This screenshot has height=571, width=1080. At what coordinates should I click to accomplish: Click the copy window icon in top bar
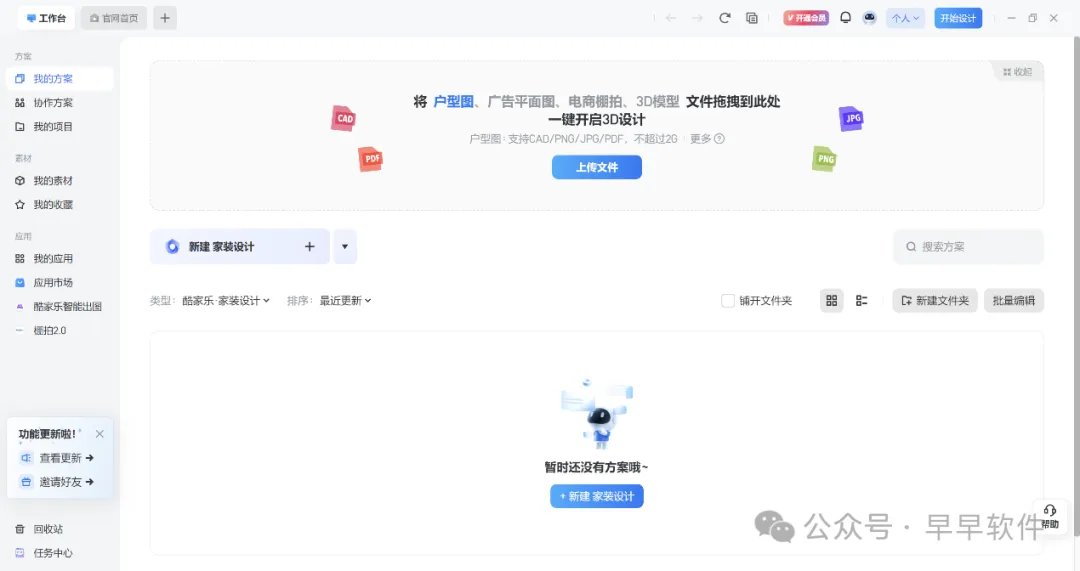751,18
